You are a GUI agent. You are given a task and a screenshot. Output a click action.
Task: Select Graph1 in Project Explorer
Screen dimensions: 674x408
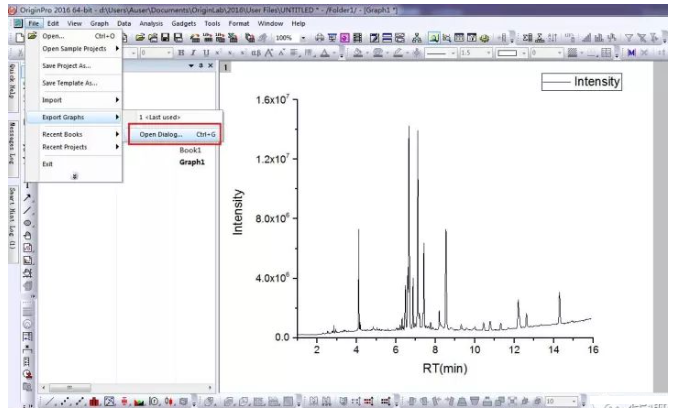pyautogui.click(x=190, y=161)
